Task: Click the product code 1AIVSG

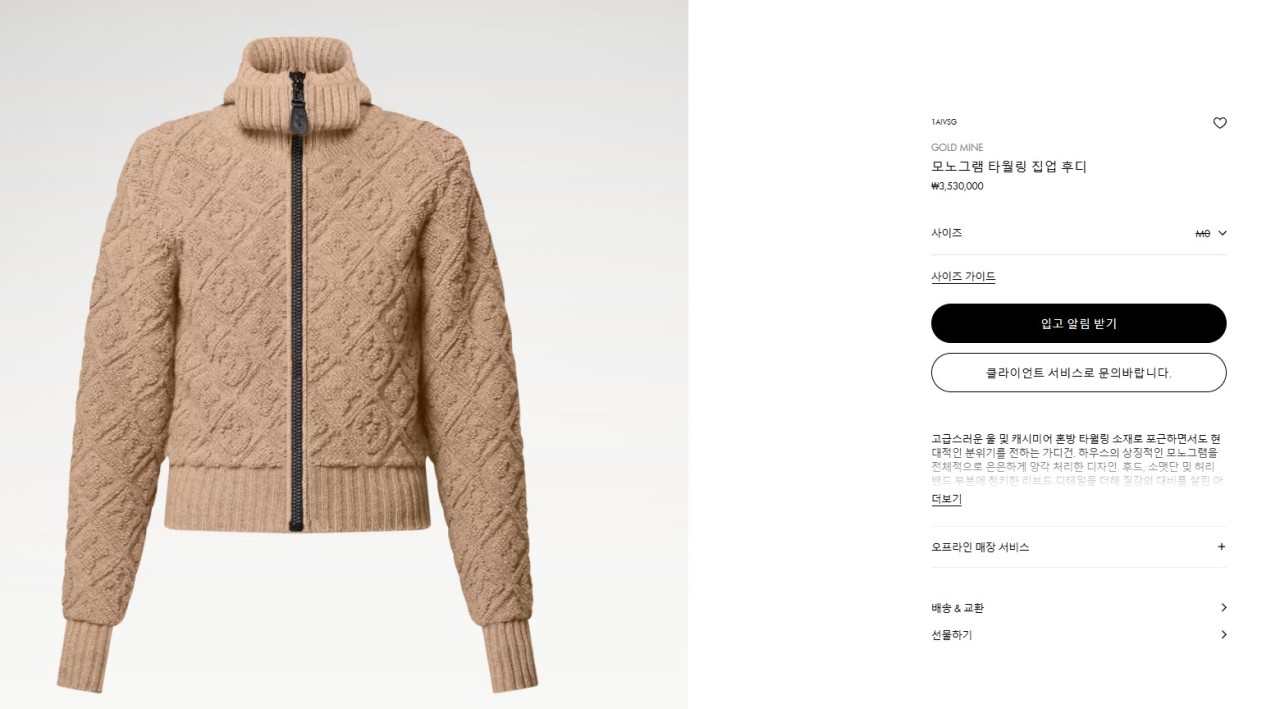Action: (944, 122)
